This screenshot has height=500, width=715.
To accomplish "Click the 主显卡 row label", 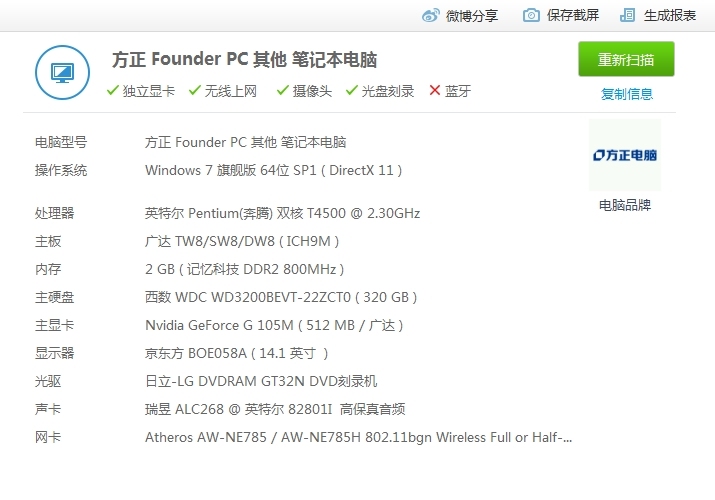I will click(x=54, y=325).
